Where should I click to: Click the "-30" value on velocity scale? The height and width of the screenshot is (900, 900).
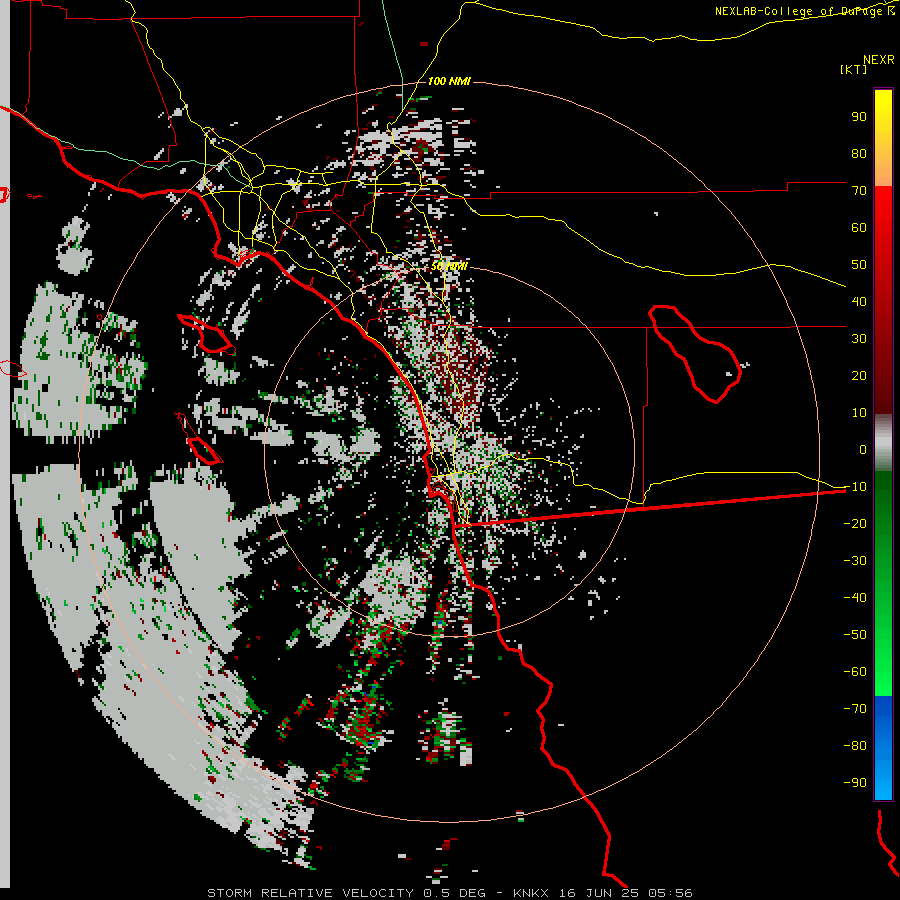pyautogui.click(x=855, y=561)
